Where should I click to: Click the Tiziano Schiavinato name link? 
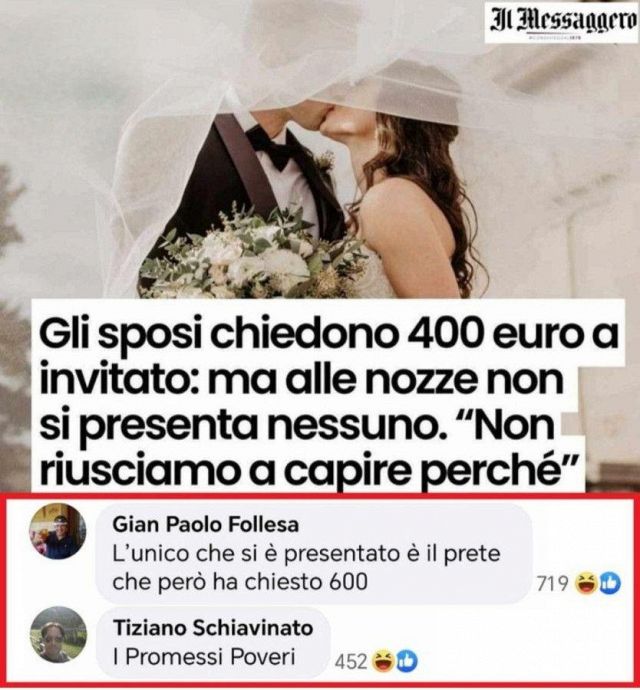213,628
